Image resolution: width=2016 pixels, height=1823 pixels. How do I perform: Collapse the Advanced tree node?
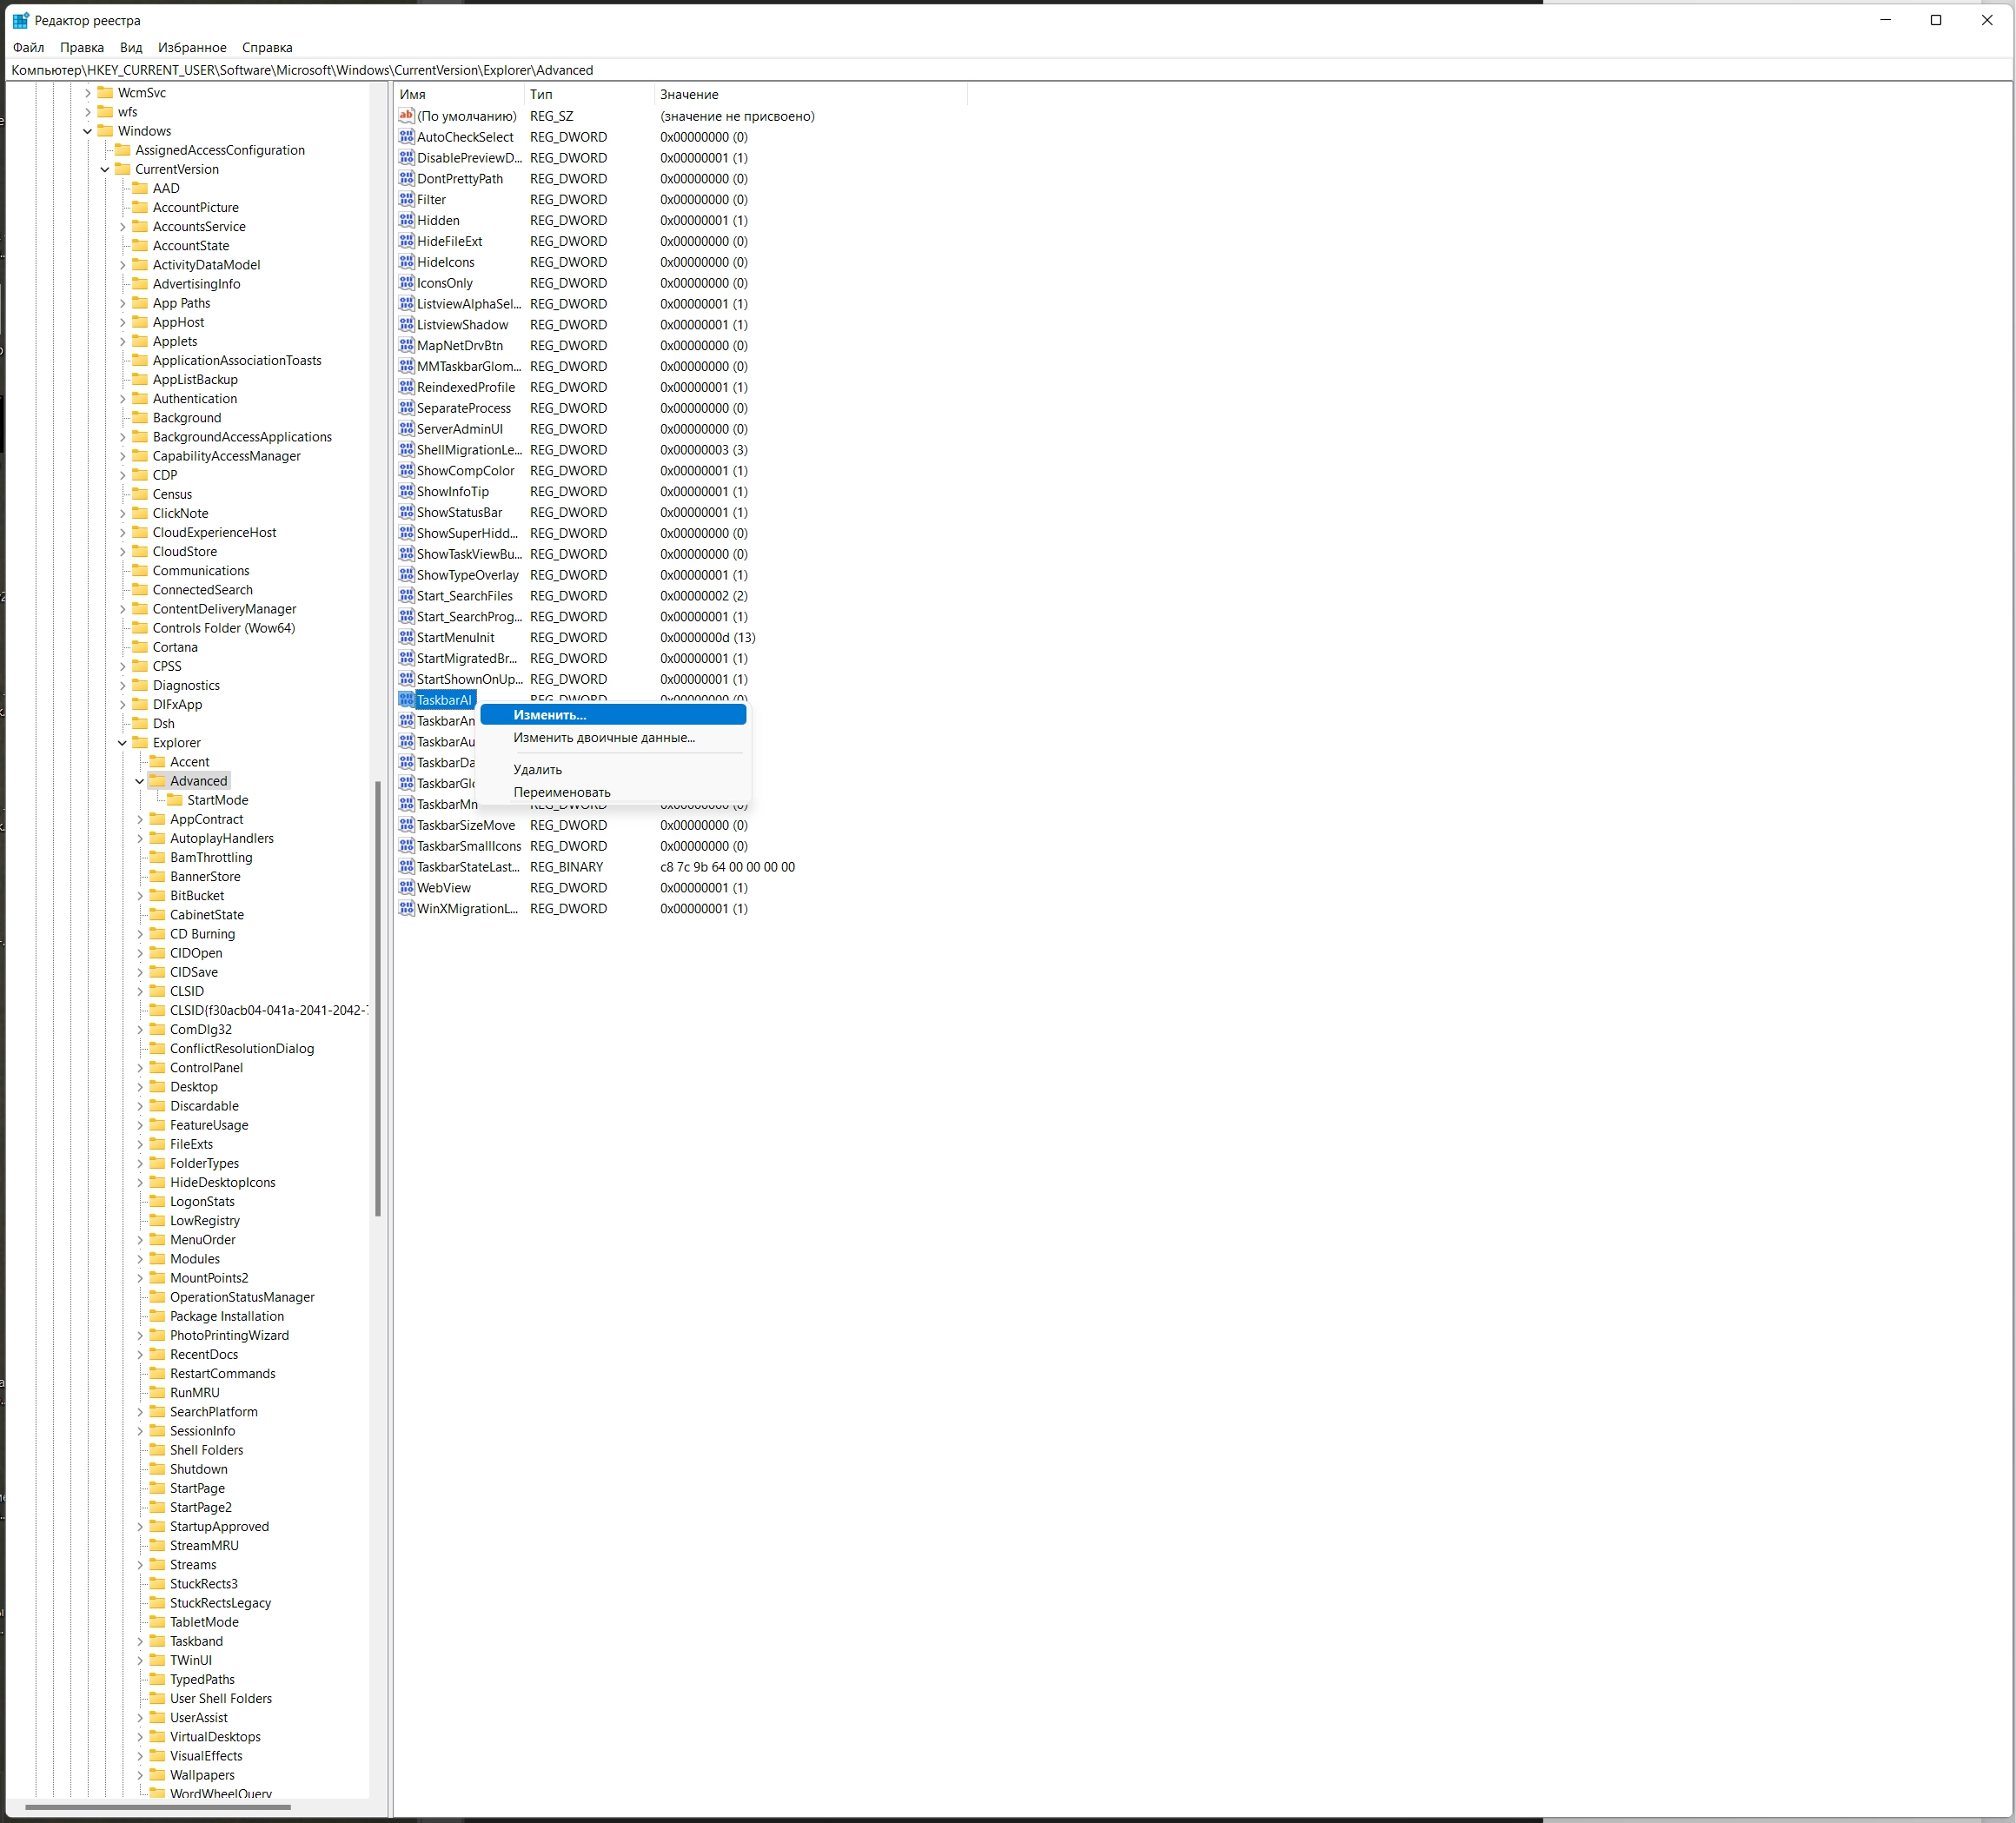click(140, 781)
